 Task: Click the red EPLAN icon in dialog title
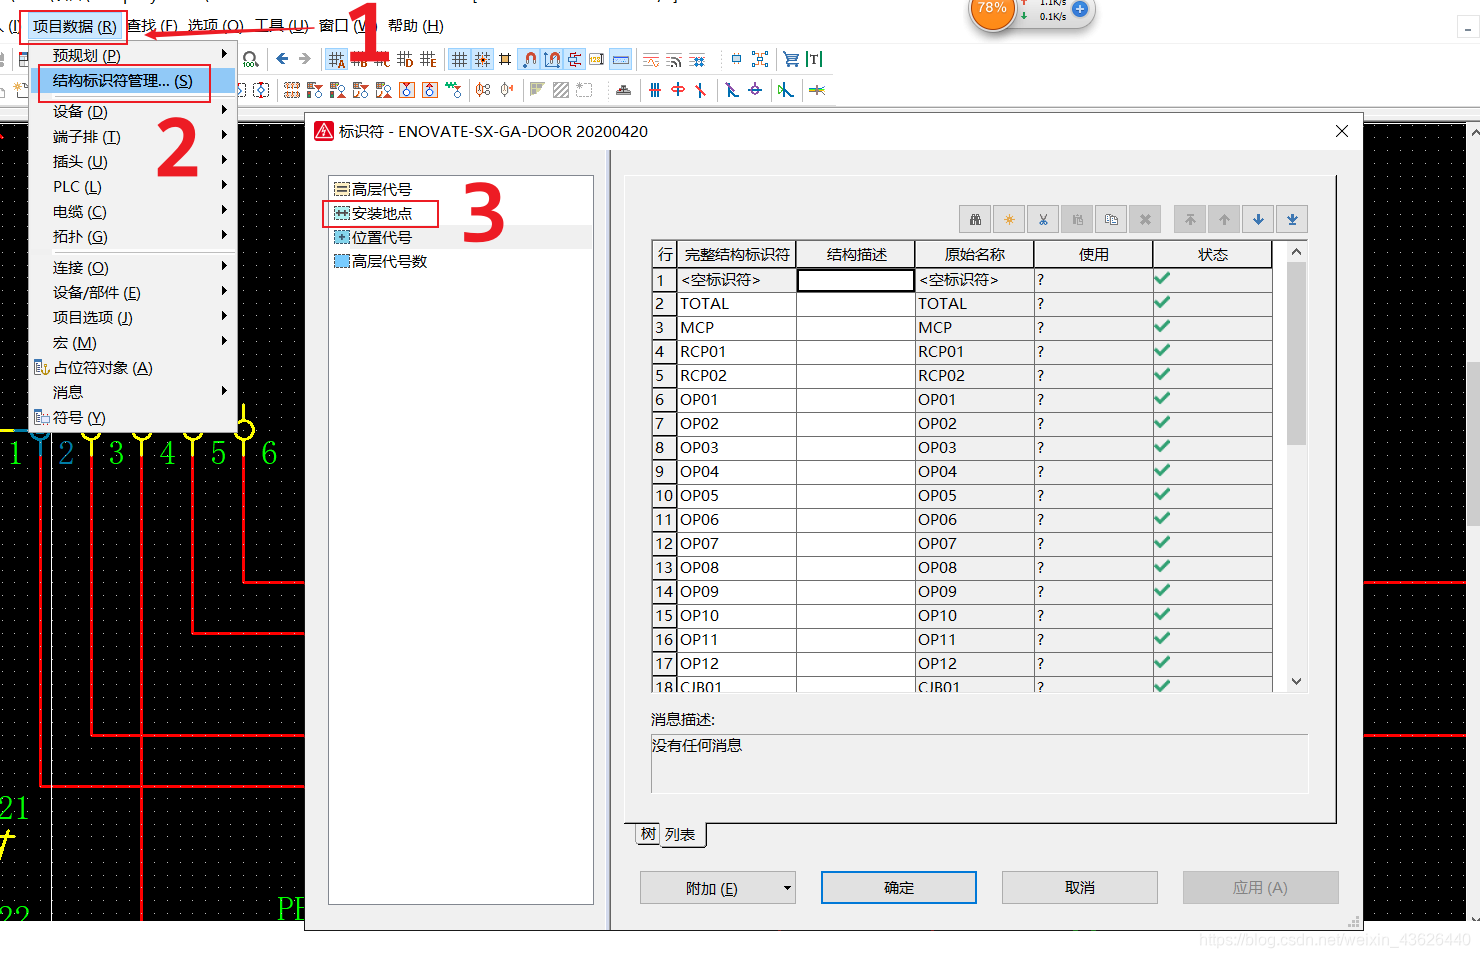click(324, 131)
